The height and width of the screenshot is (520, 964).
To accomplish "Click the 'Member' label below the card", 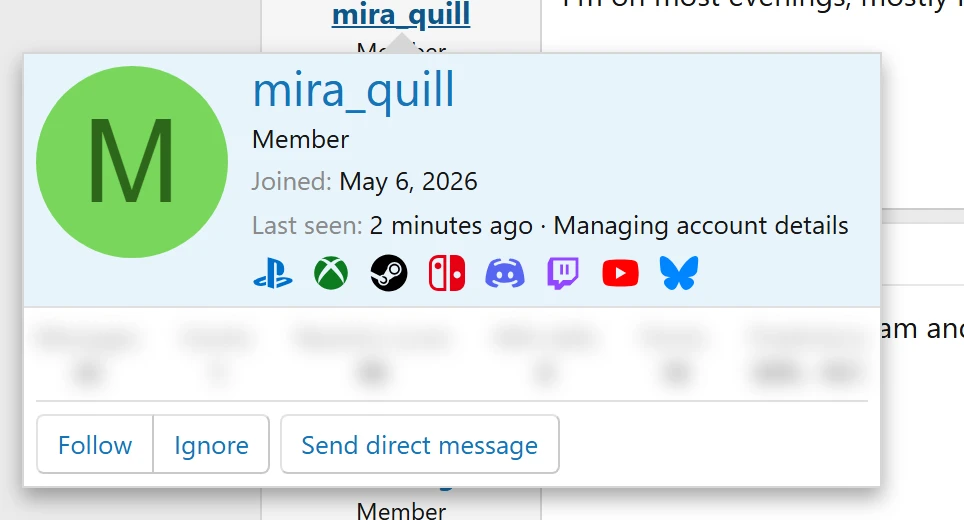I will pyautogui.click(x=401, y=510).
